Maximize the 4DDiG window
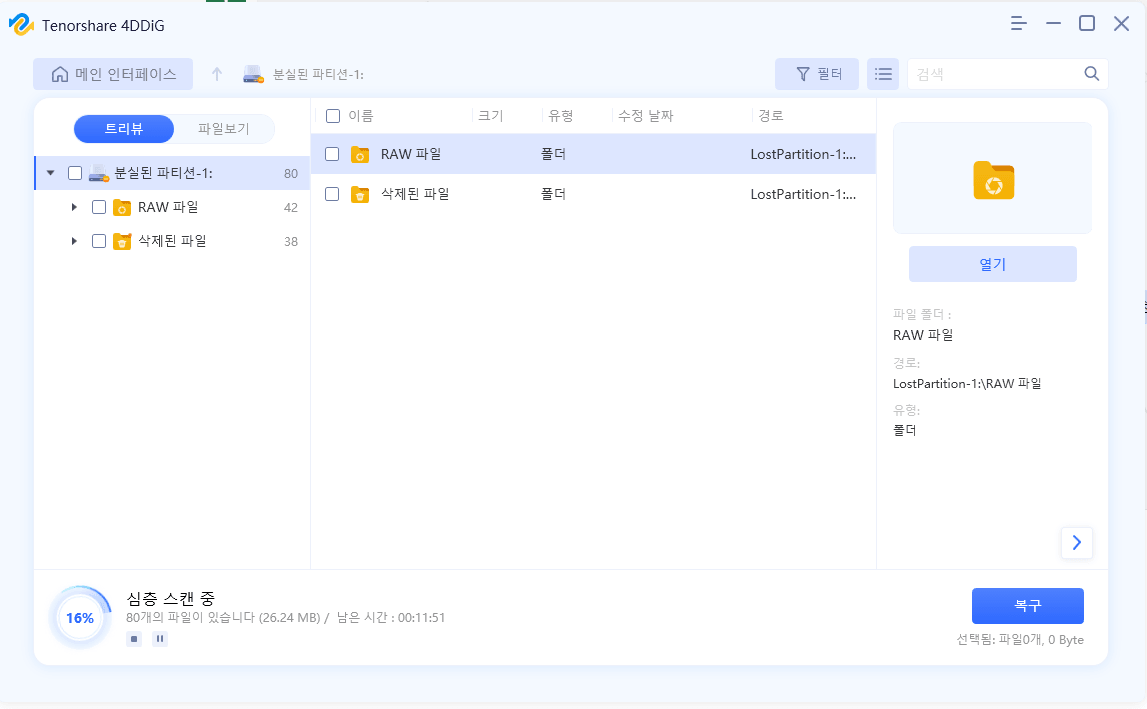The width and height of the screenshot is (1147, 709). pos(1087,23)
